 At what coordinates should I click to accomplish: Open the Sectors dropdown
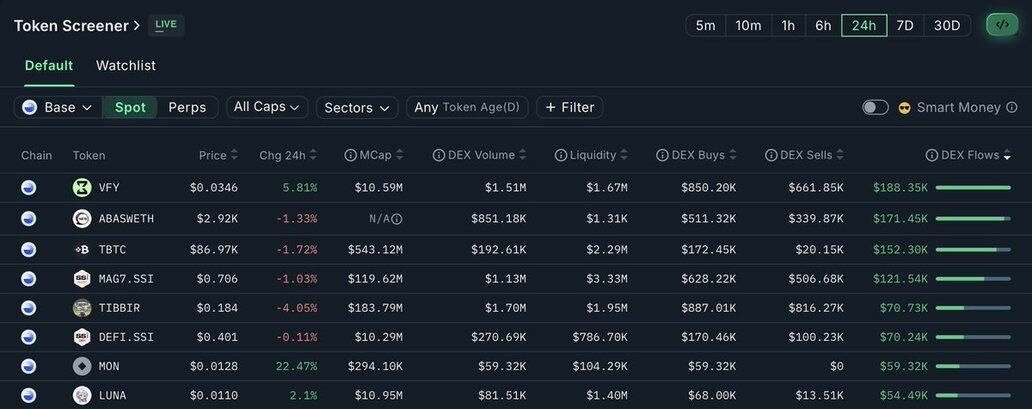(356, 107)
